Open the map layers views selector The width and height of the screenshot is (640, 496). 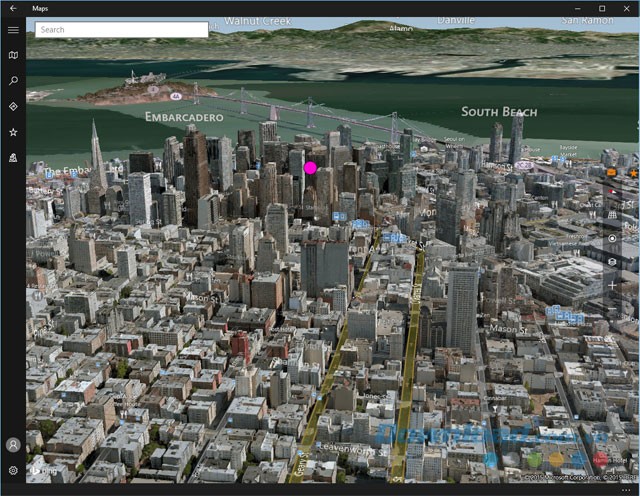point(612,262)
